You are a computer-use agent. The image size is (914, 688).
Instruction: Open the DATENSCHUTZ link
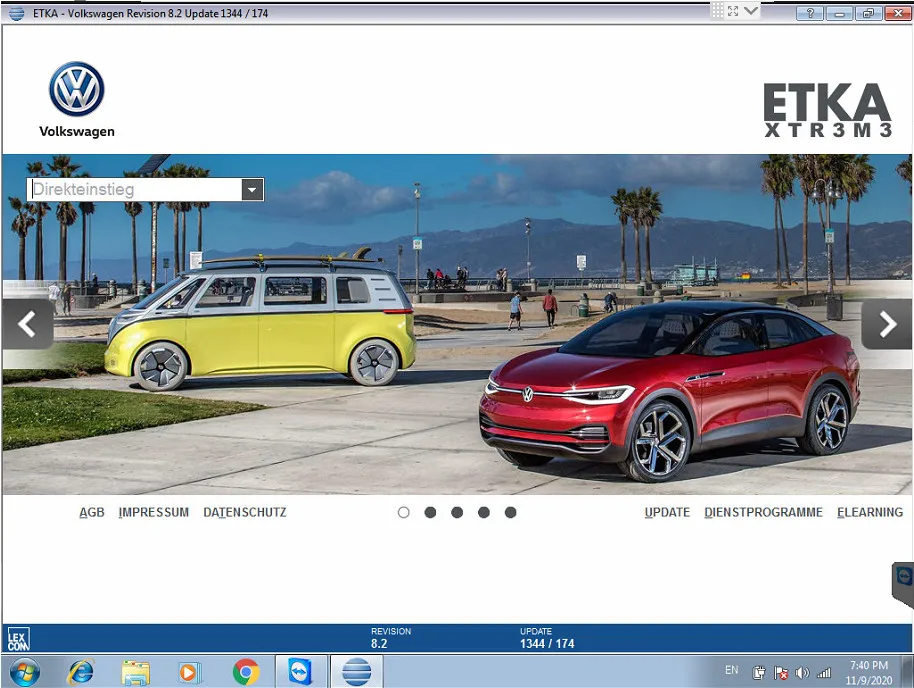245,513
